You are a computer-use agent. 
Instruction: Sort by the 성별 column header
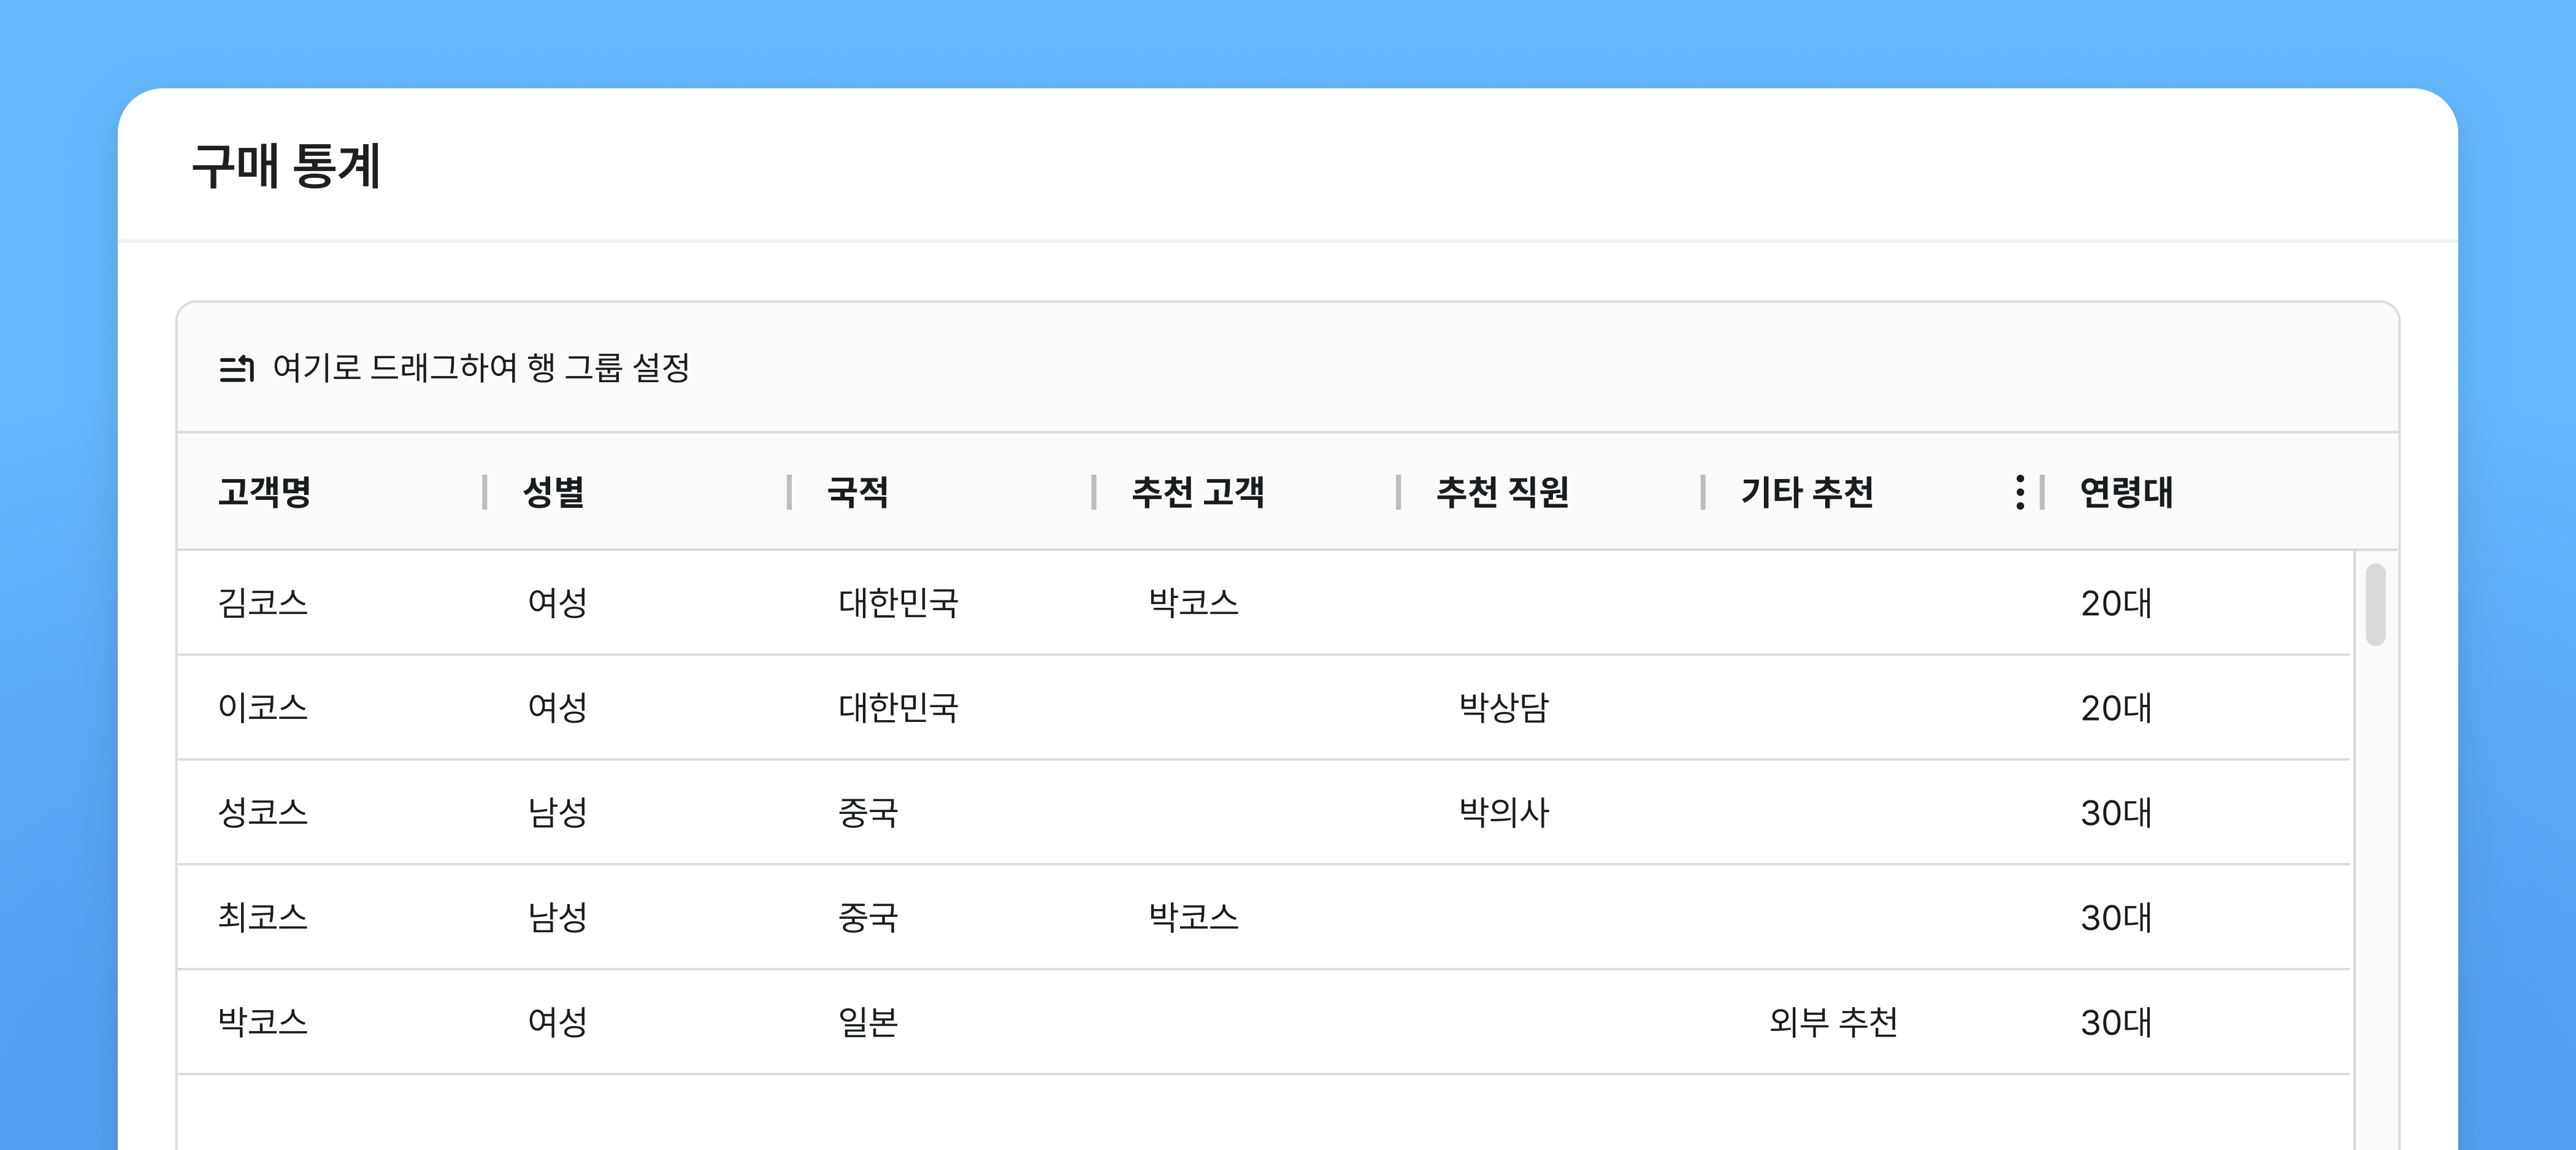pyautogui.click(x=553, y=492)
